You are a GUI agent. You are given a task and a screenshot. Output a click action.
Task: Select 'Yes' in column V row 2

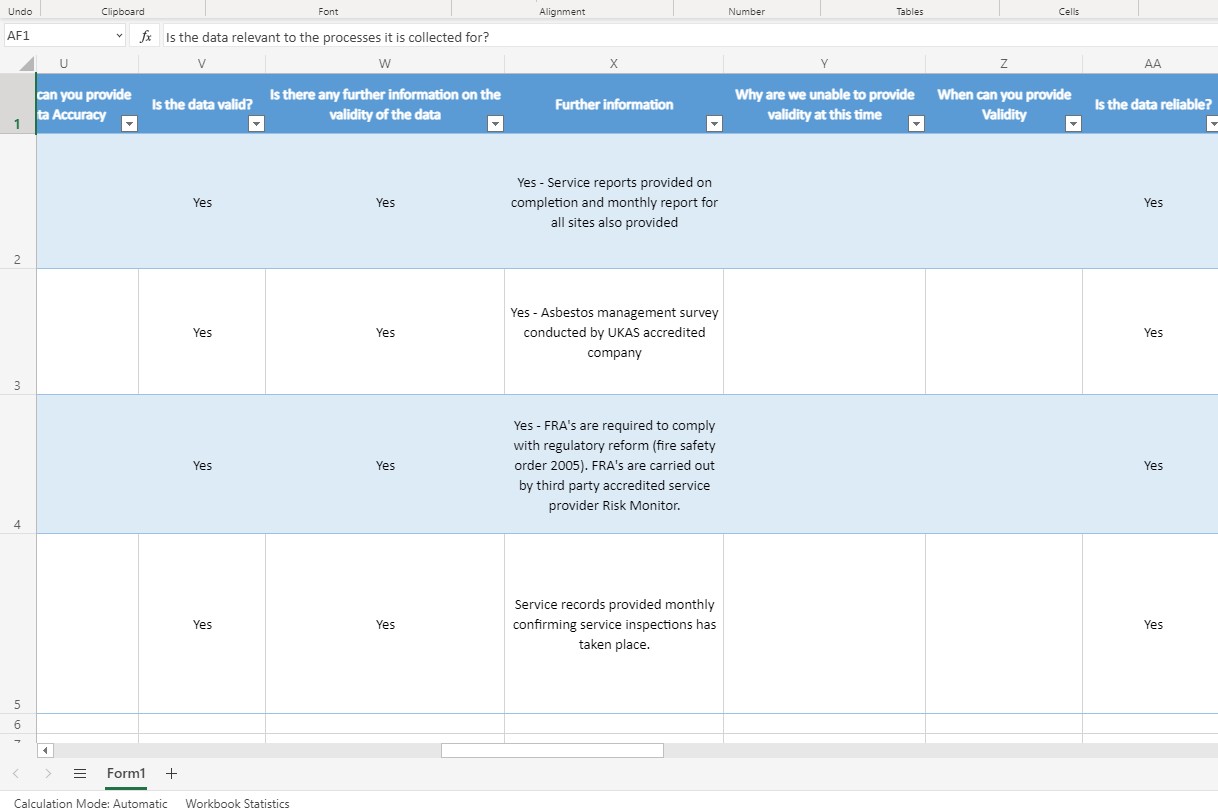click(202, 202)
